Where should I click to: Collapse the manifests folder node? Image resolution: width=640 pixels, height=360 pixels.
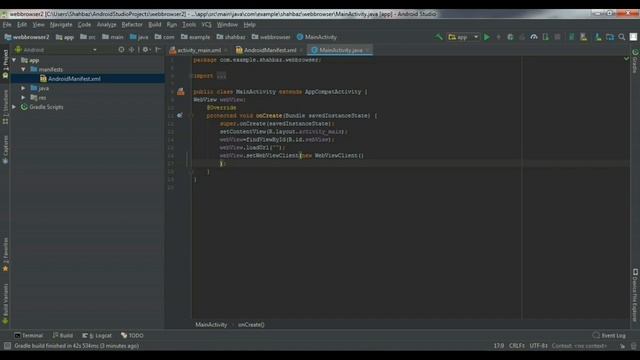(x=24, y=69)
